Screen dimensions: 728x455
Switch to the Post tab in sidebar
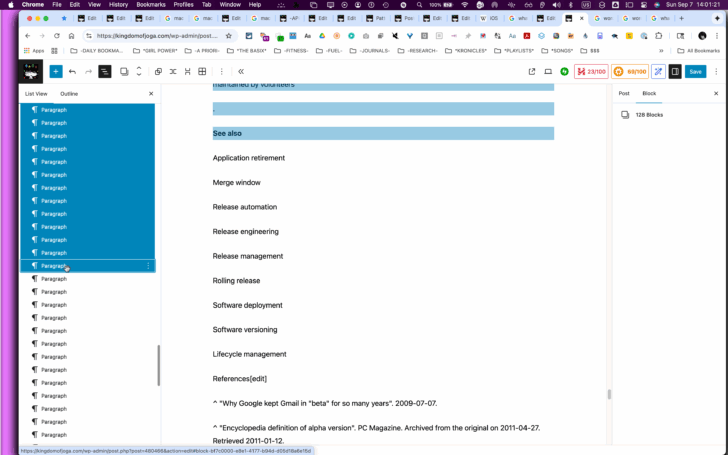pyautogui.click(x=624, y=93)
